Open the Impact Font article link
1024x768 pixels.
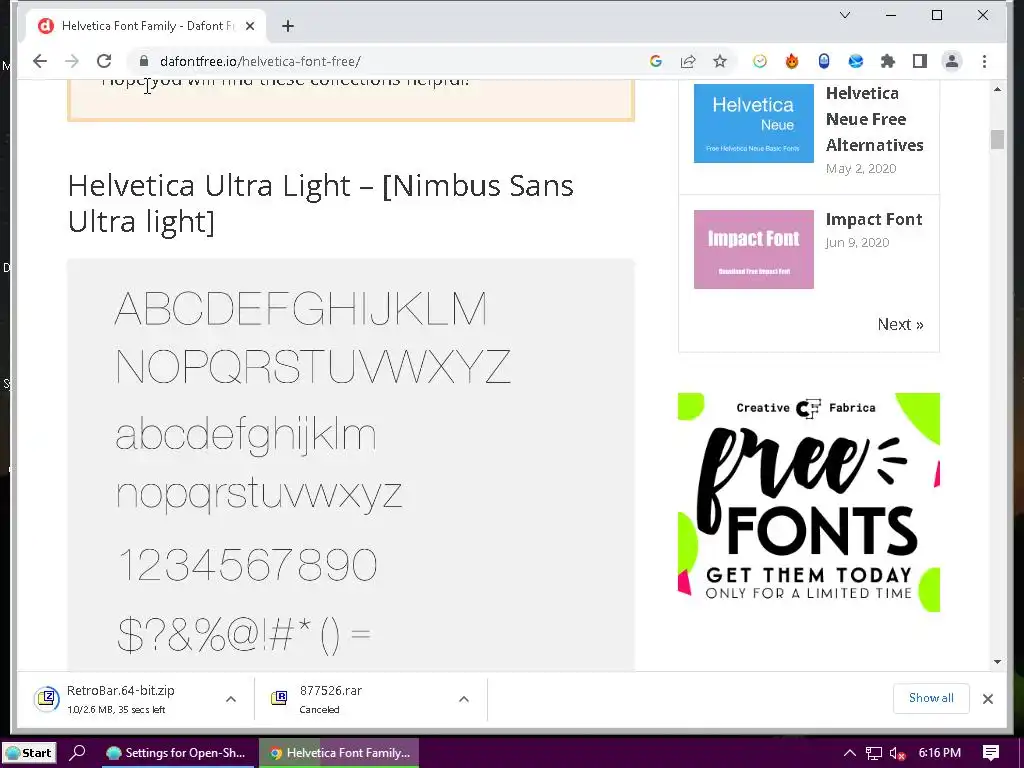874,219
